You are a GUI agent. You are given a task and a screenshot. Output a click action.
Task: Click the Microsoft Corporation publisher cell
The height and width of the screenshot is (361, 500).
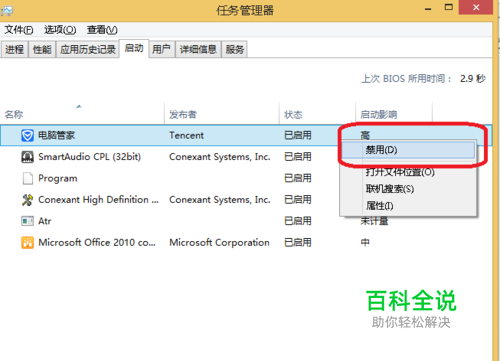click(219, 243)
